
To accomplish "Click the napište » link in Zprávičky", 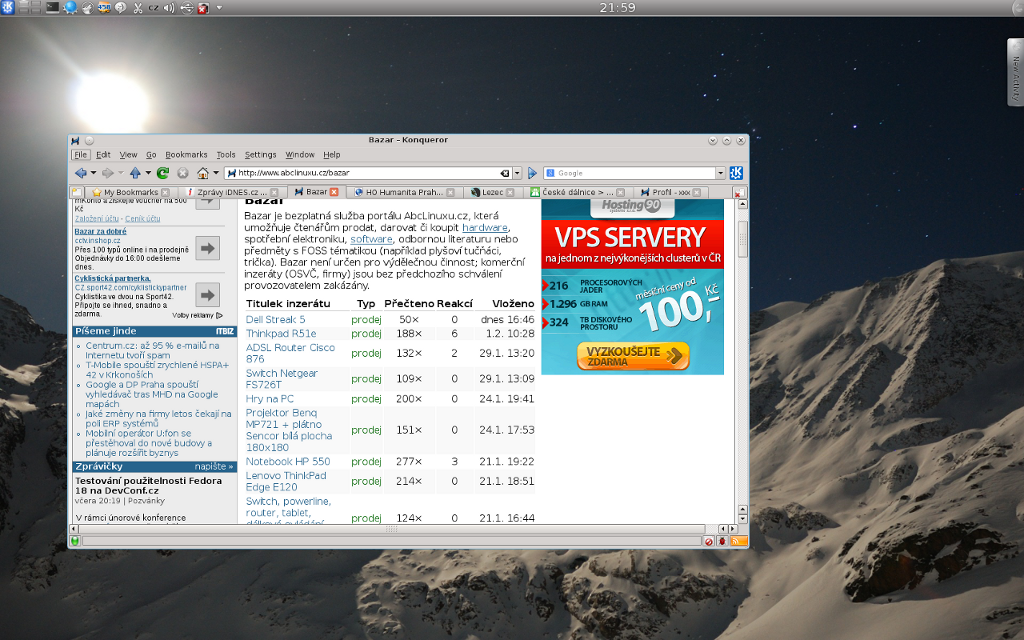I will tap(214, 467).
